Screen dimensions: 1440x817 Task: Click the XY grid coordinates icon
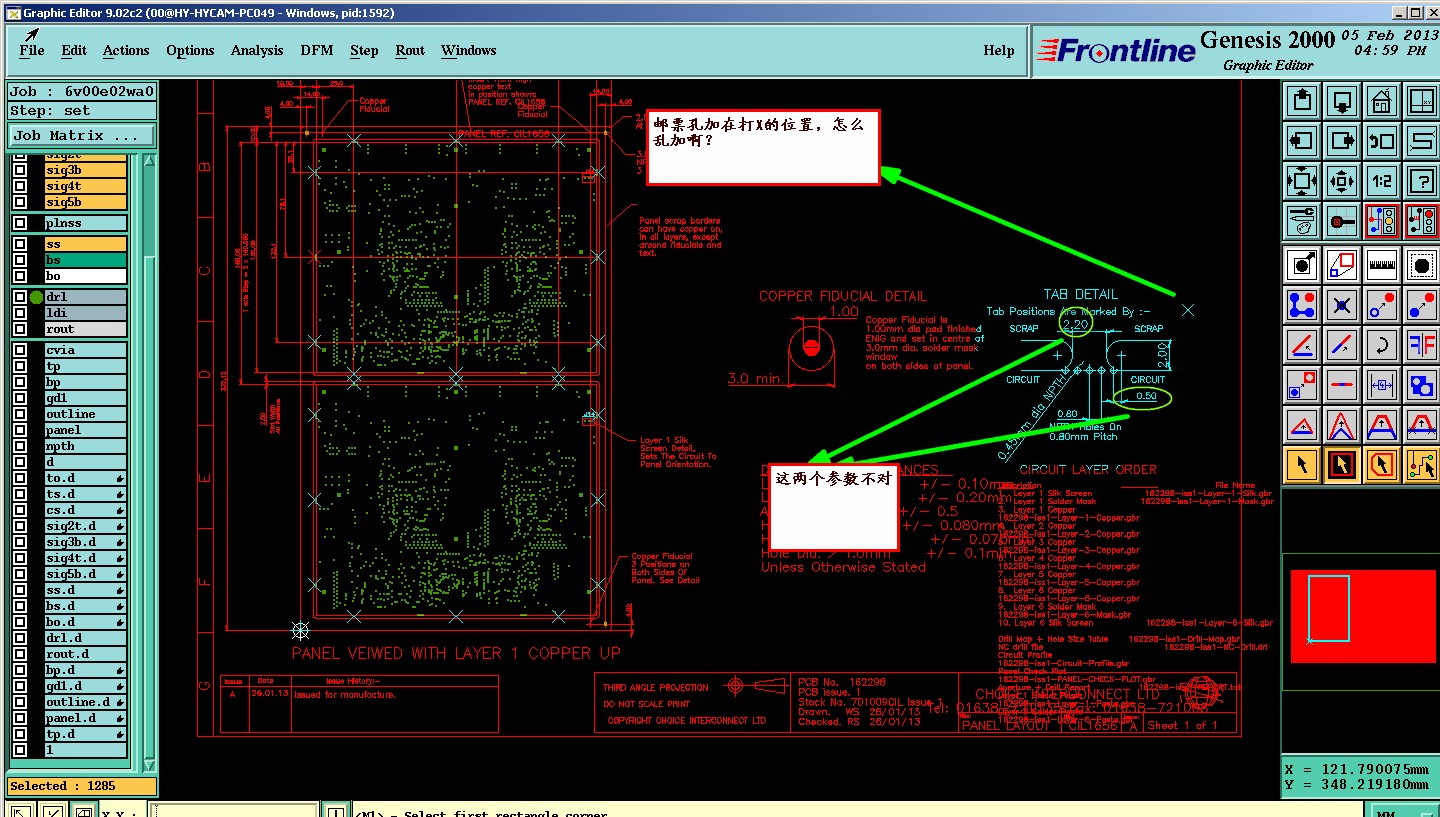tap(1421, 100)
